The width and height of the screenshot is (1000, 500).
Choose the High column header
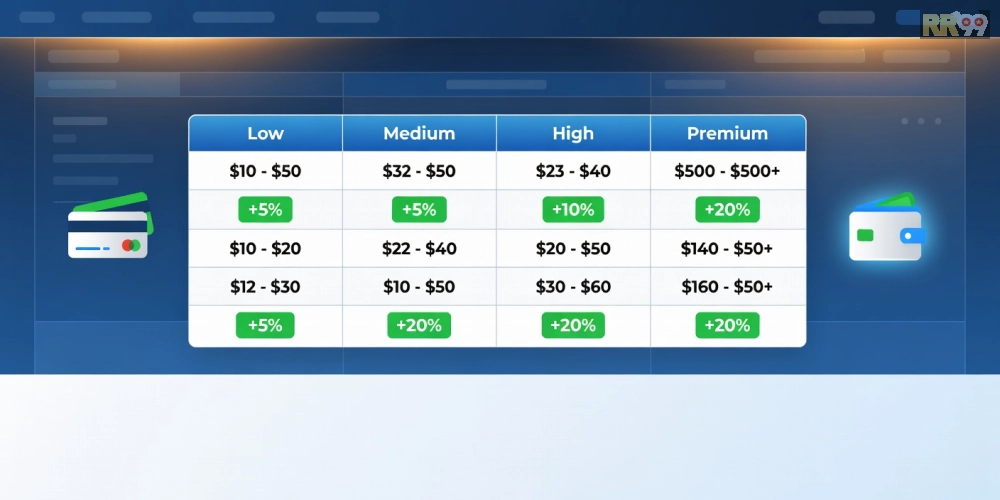coord(573,133)
